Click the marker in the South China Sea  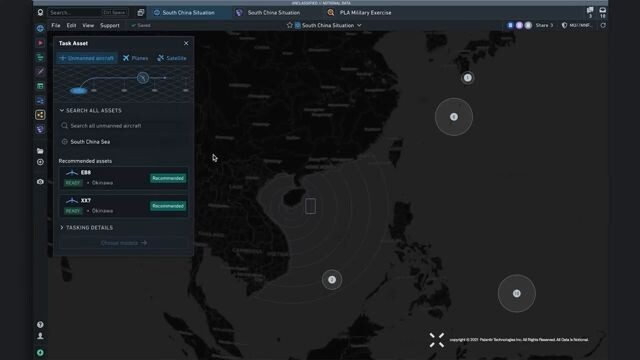point(332,280)
